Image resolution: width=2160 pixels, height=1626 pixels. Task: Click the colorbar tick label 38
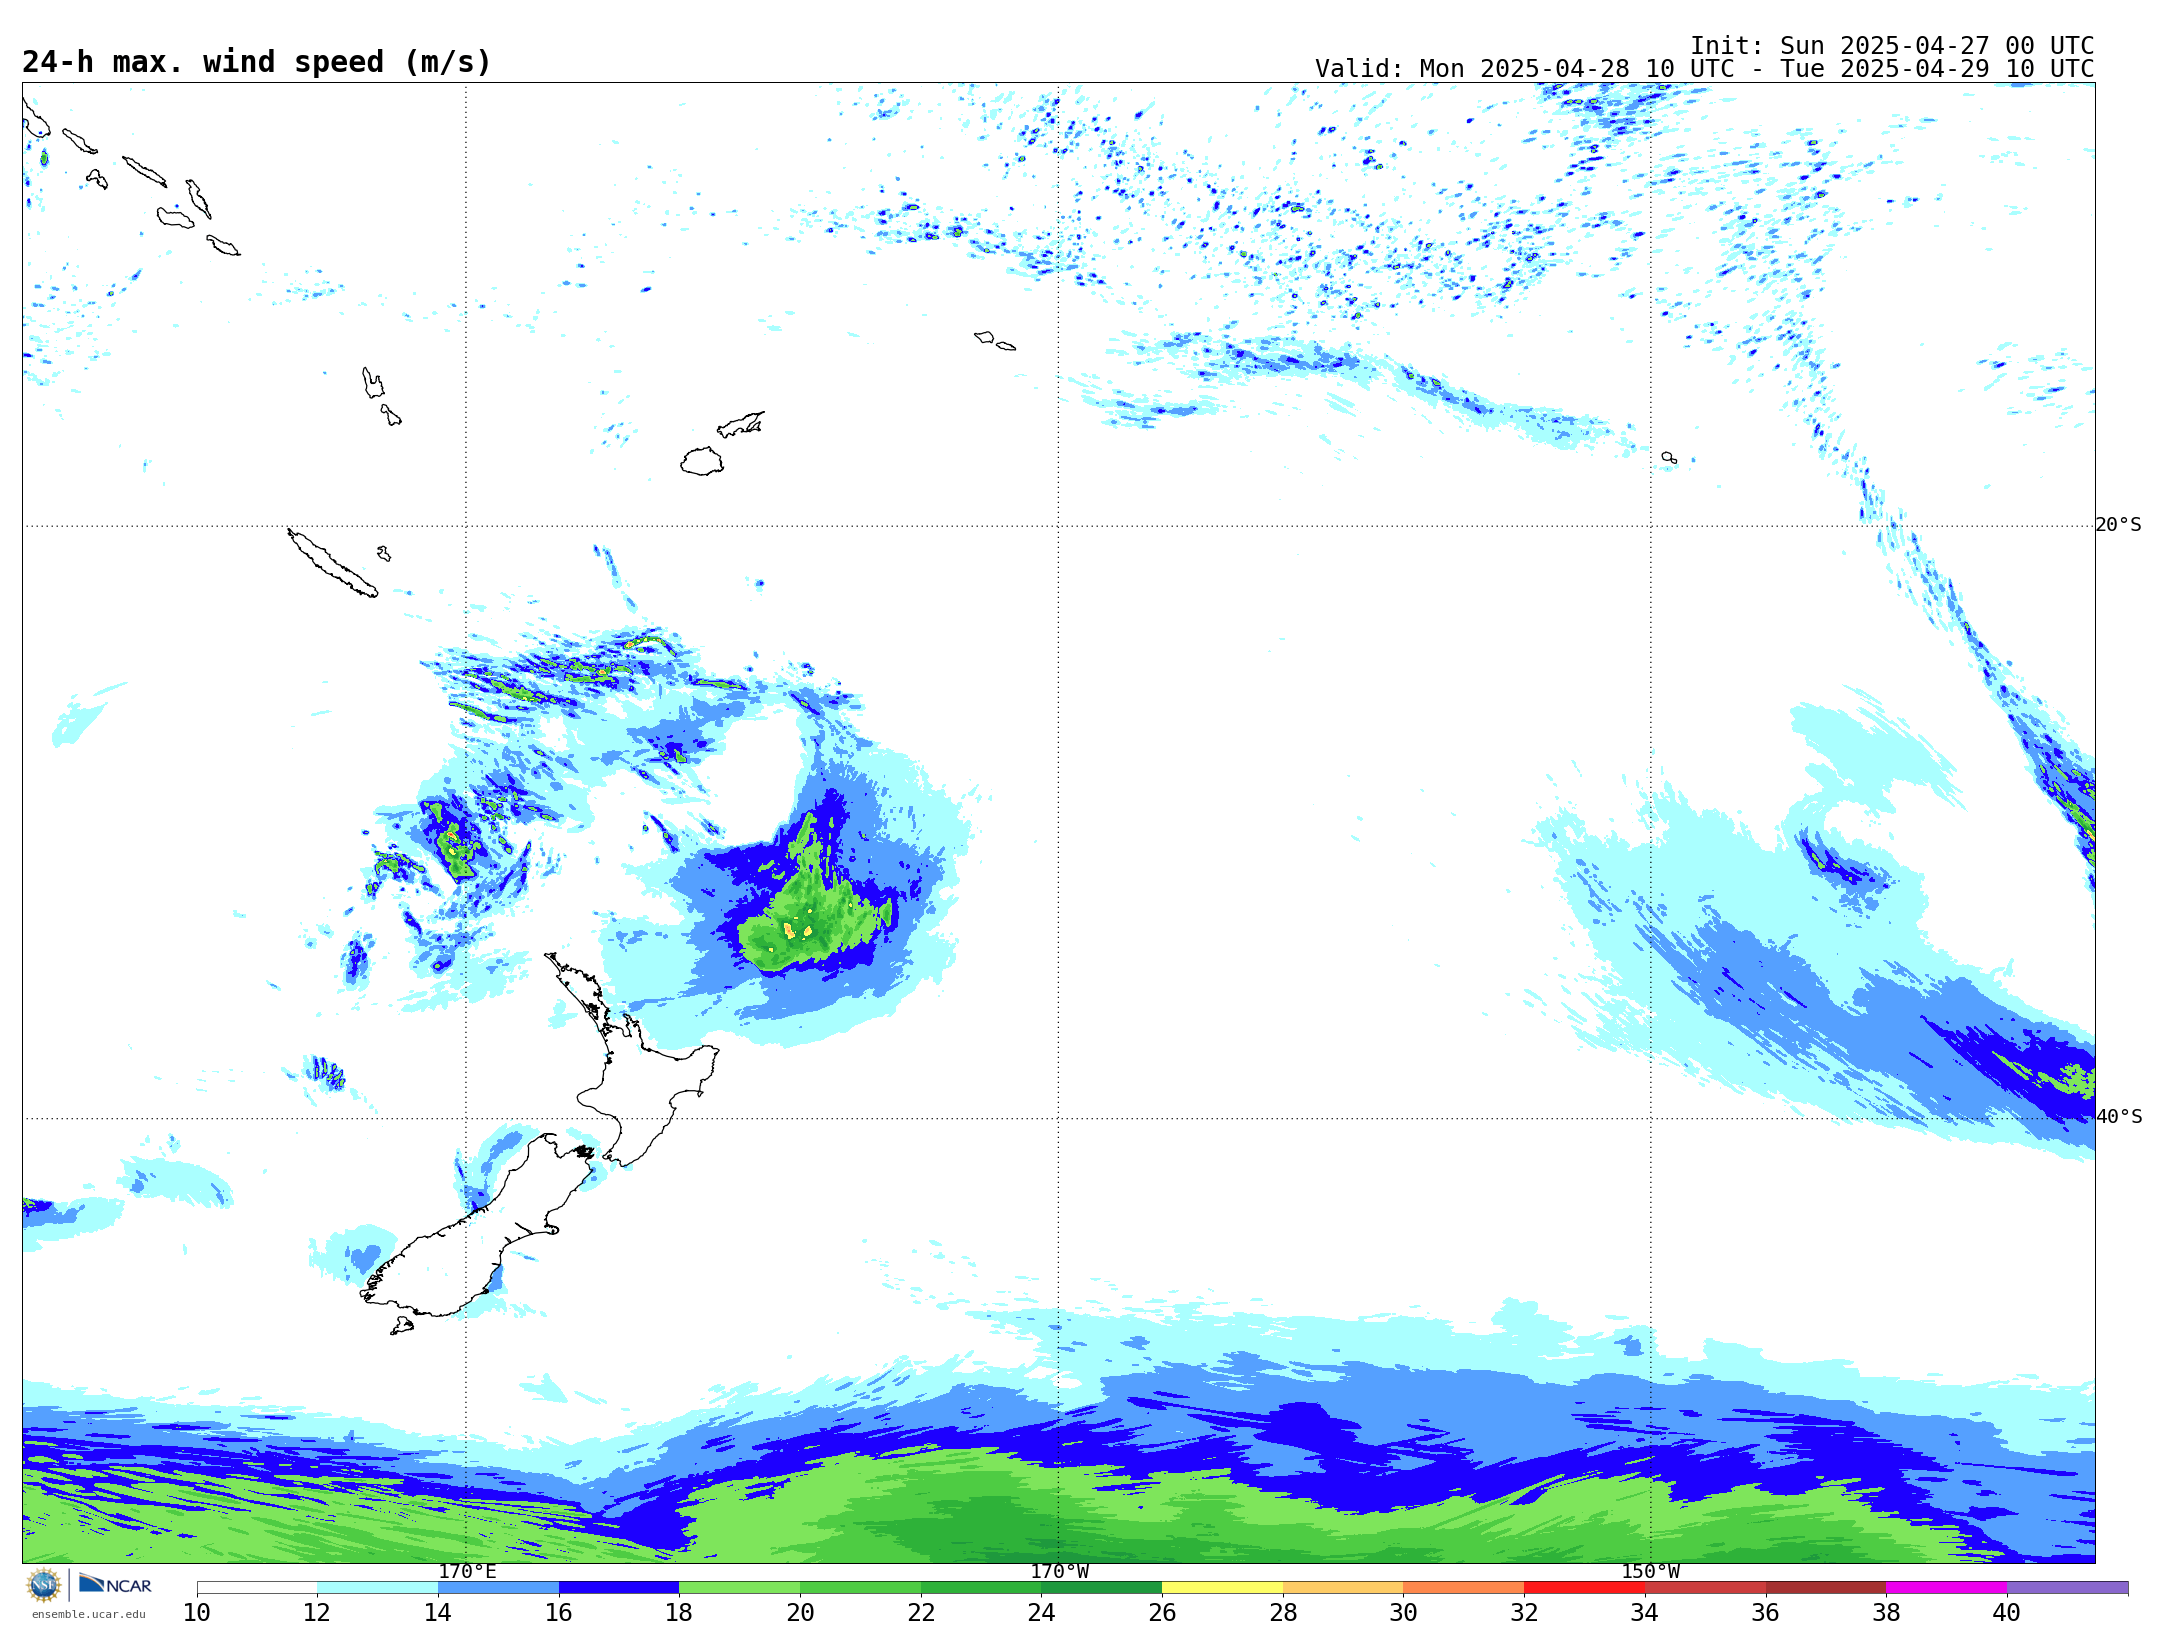click(x=1886, y=1612)
